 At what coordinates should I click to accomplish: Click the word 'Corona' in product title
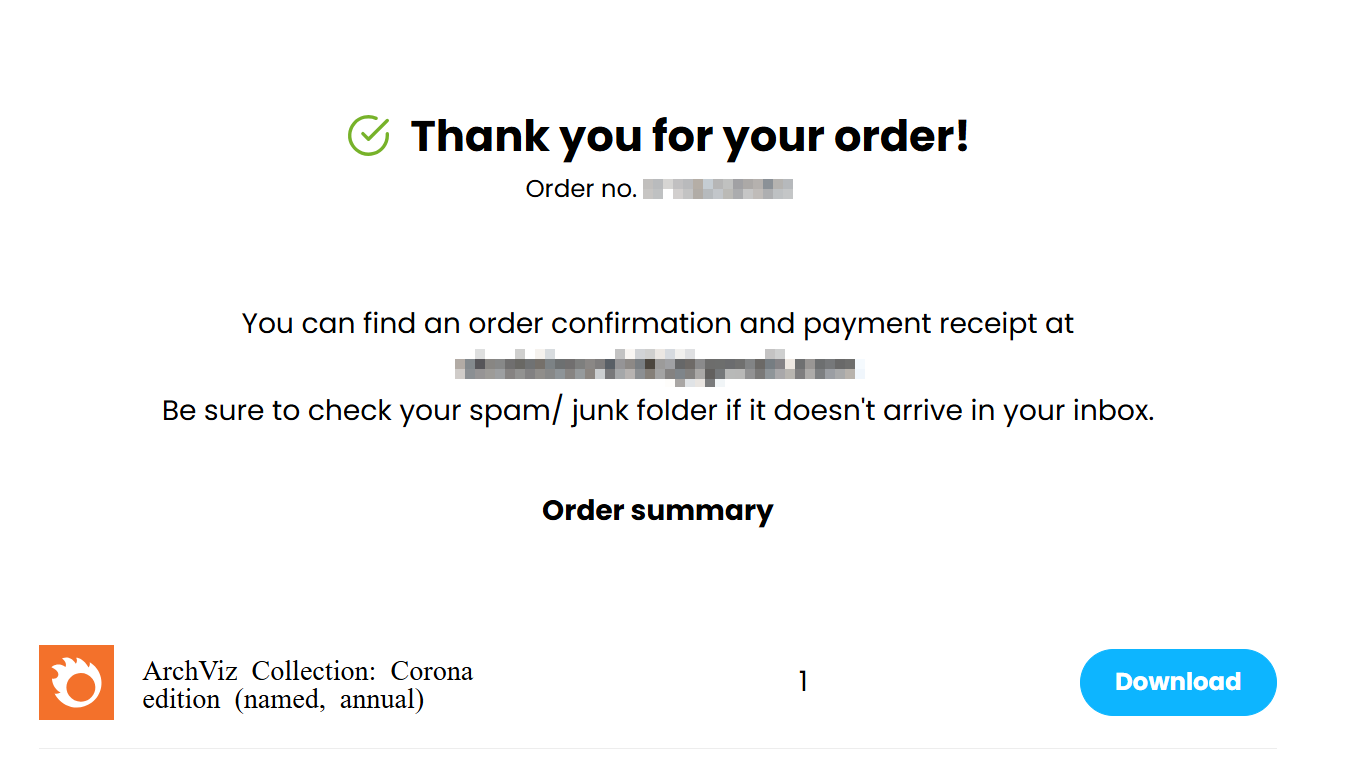click(x=432, y=671)
